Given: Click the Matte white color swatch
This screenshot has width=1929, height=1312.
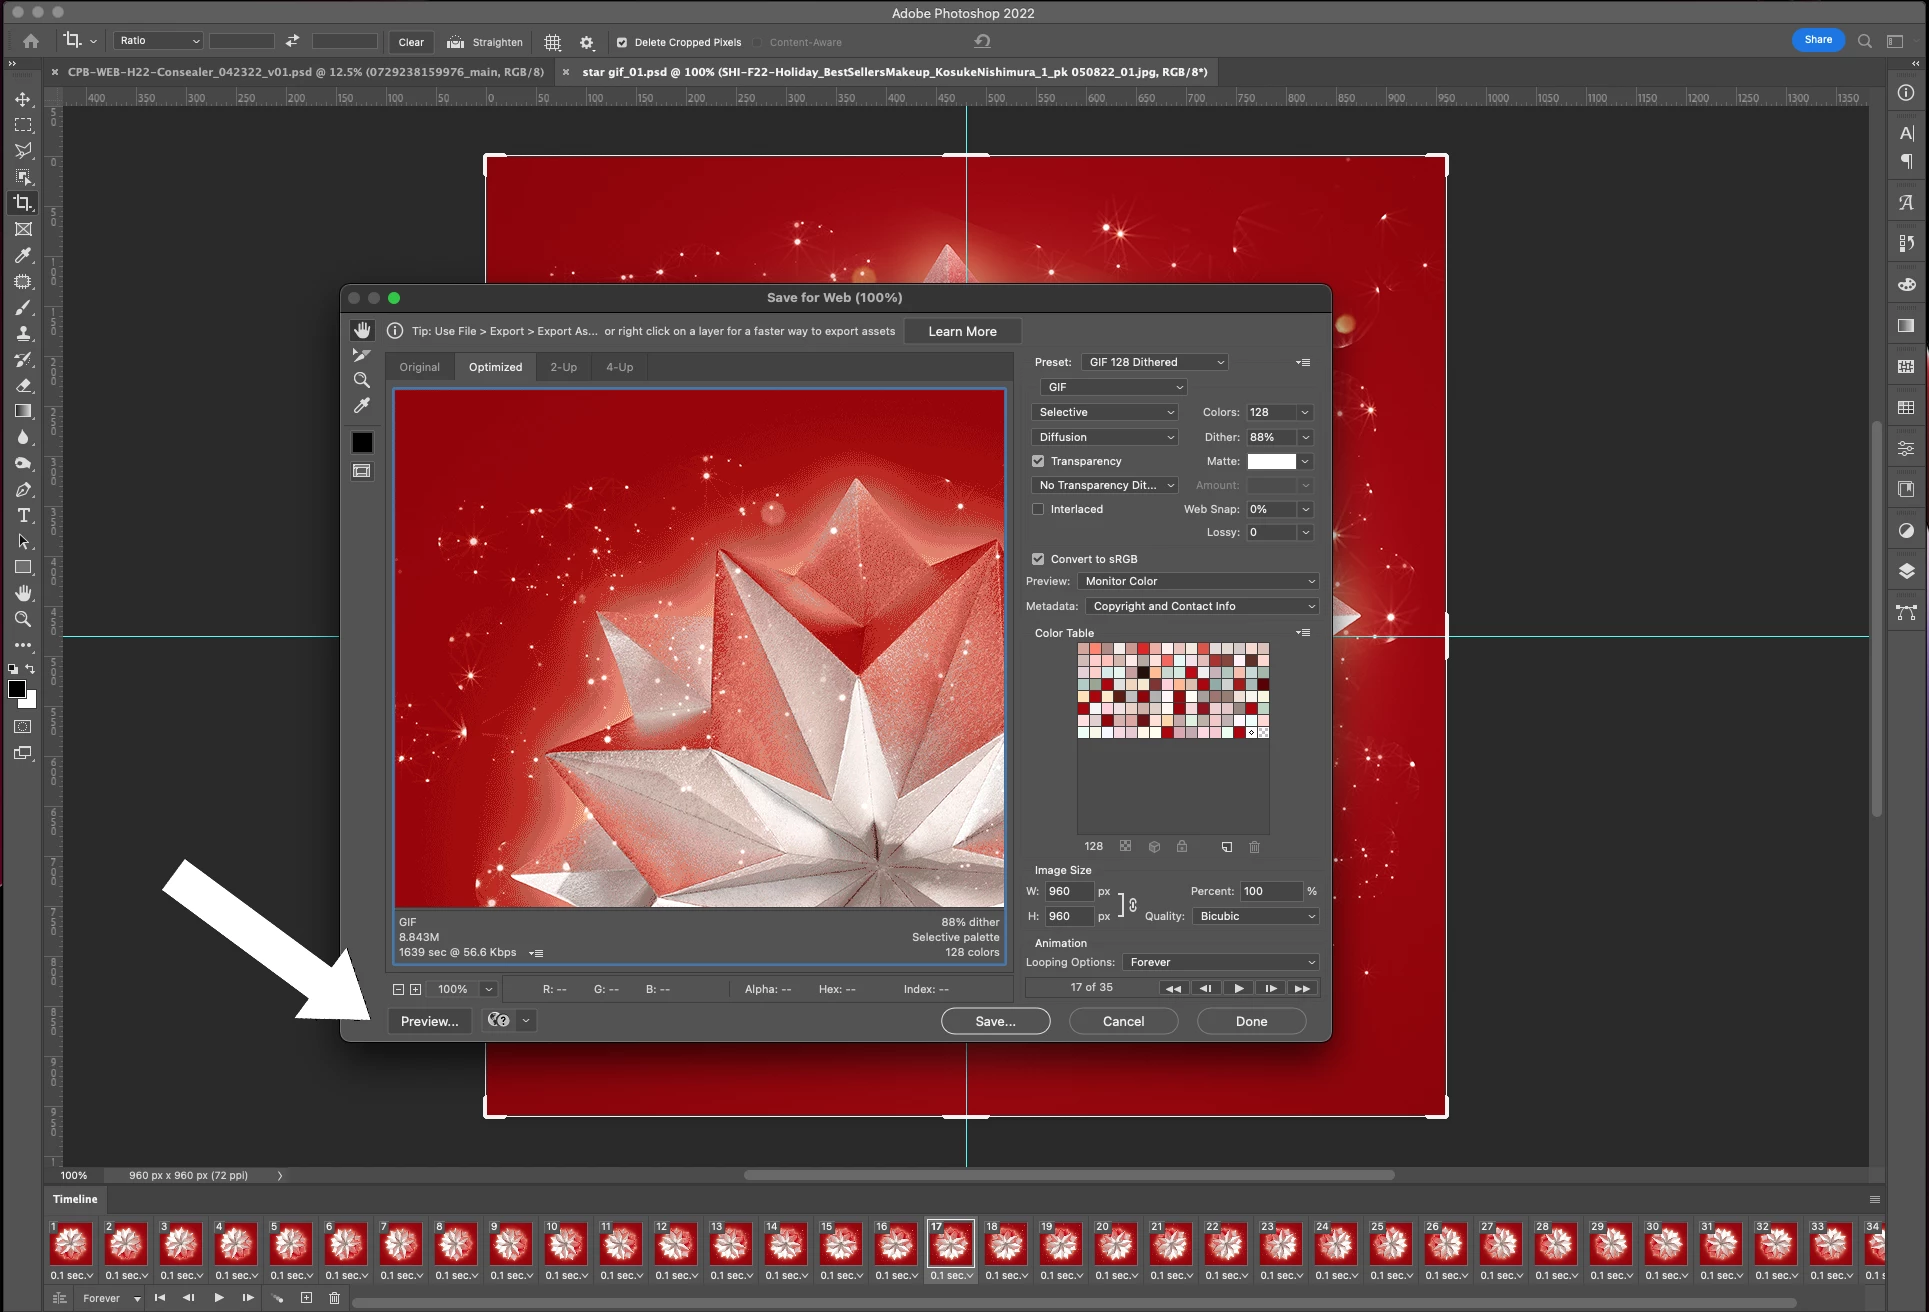Looking at the screenshot, I should [x=1271, y=461].
